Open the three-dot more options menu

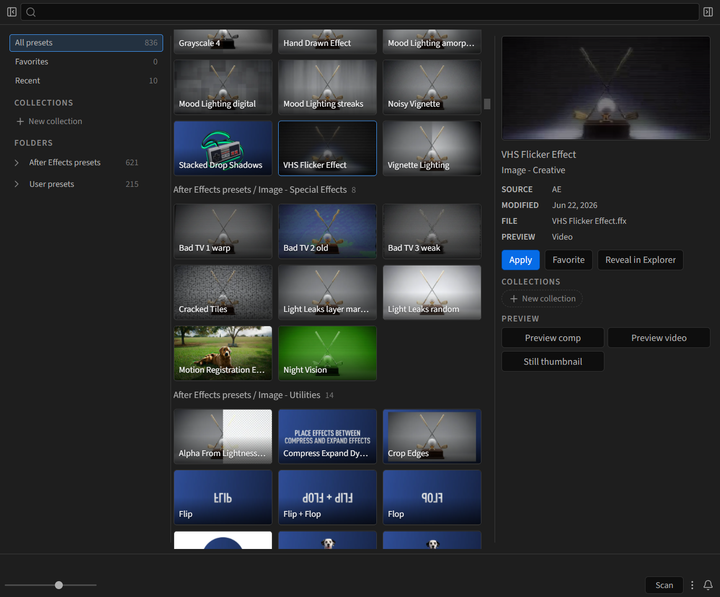point(692,585)
